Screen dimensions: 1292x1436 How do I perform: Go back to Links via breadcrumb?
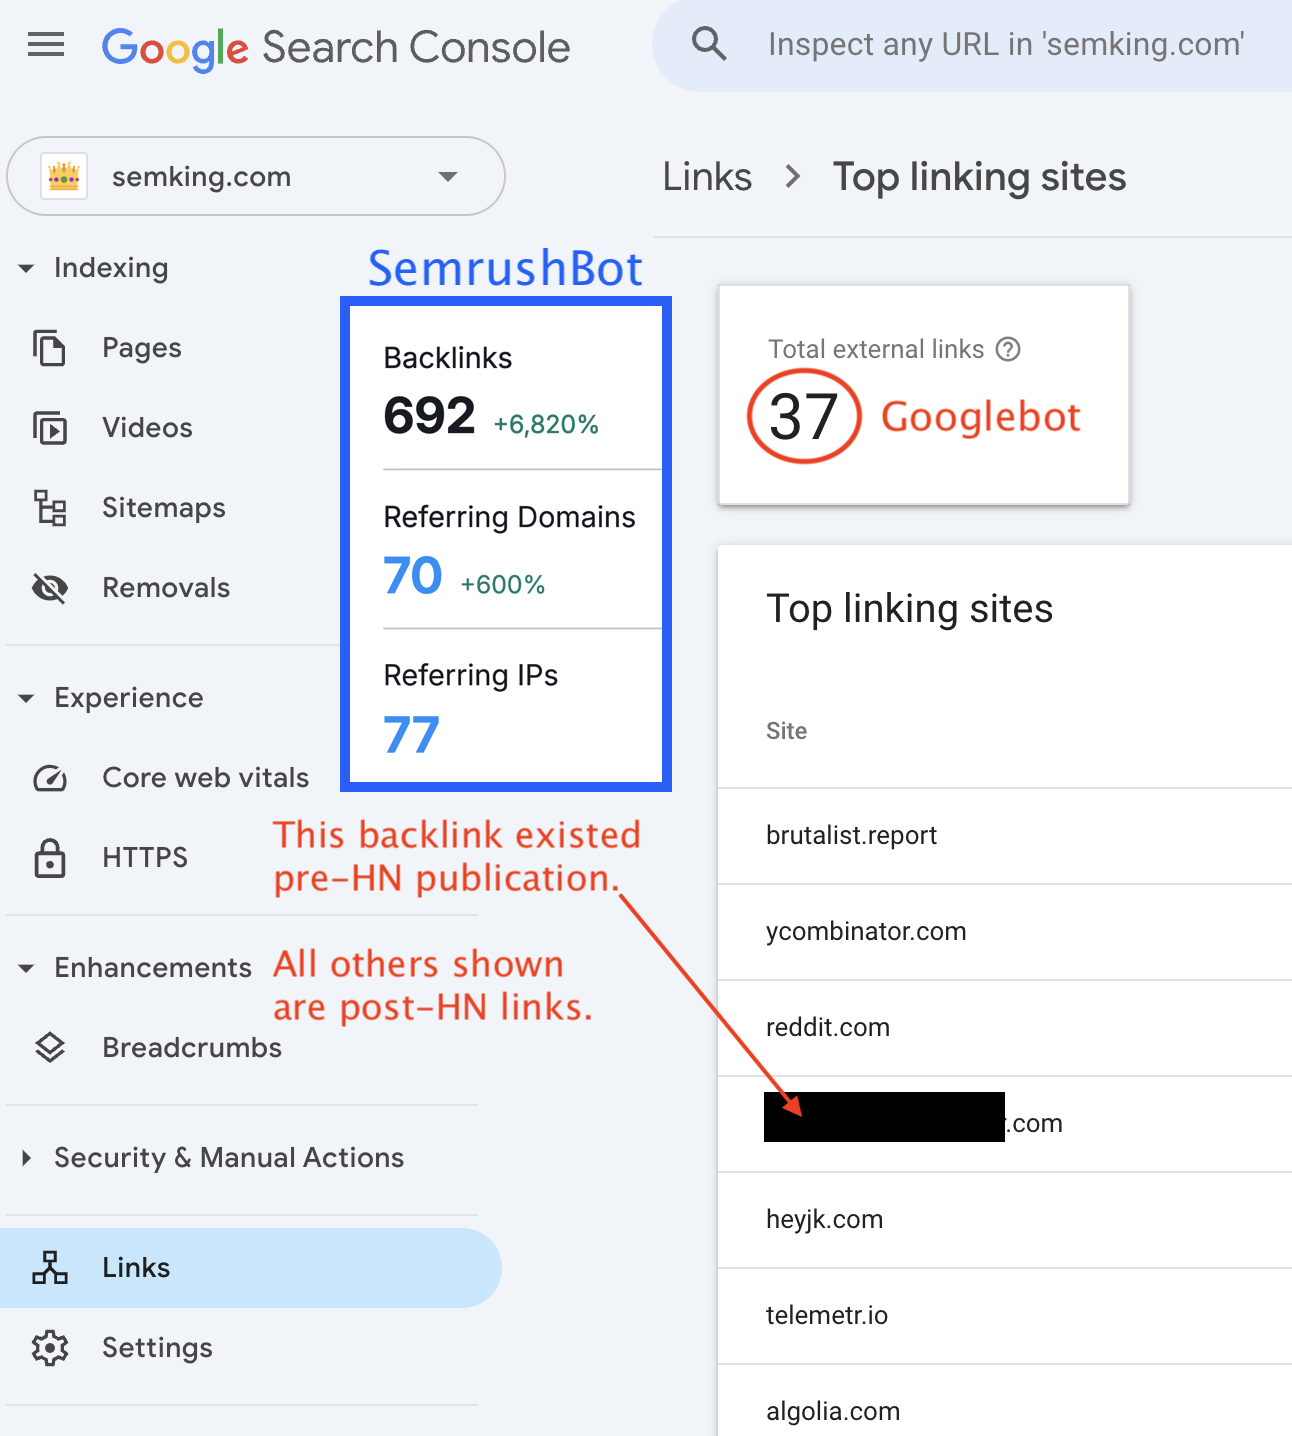point(707,177)
